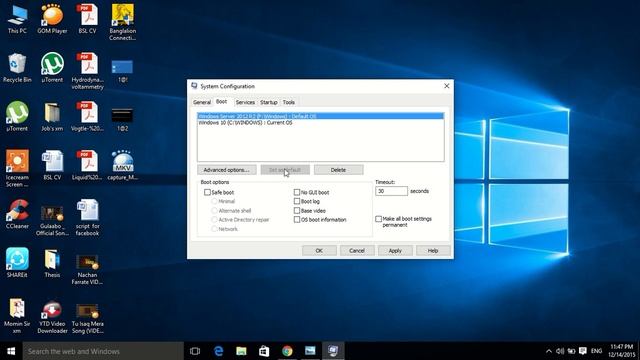Click the Cancel button

[357, 251]
